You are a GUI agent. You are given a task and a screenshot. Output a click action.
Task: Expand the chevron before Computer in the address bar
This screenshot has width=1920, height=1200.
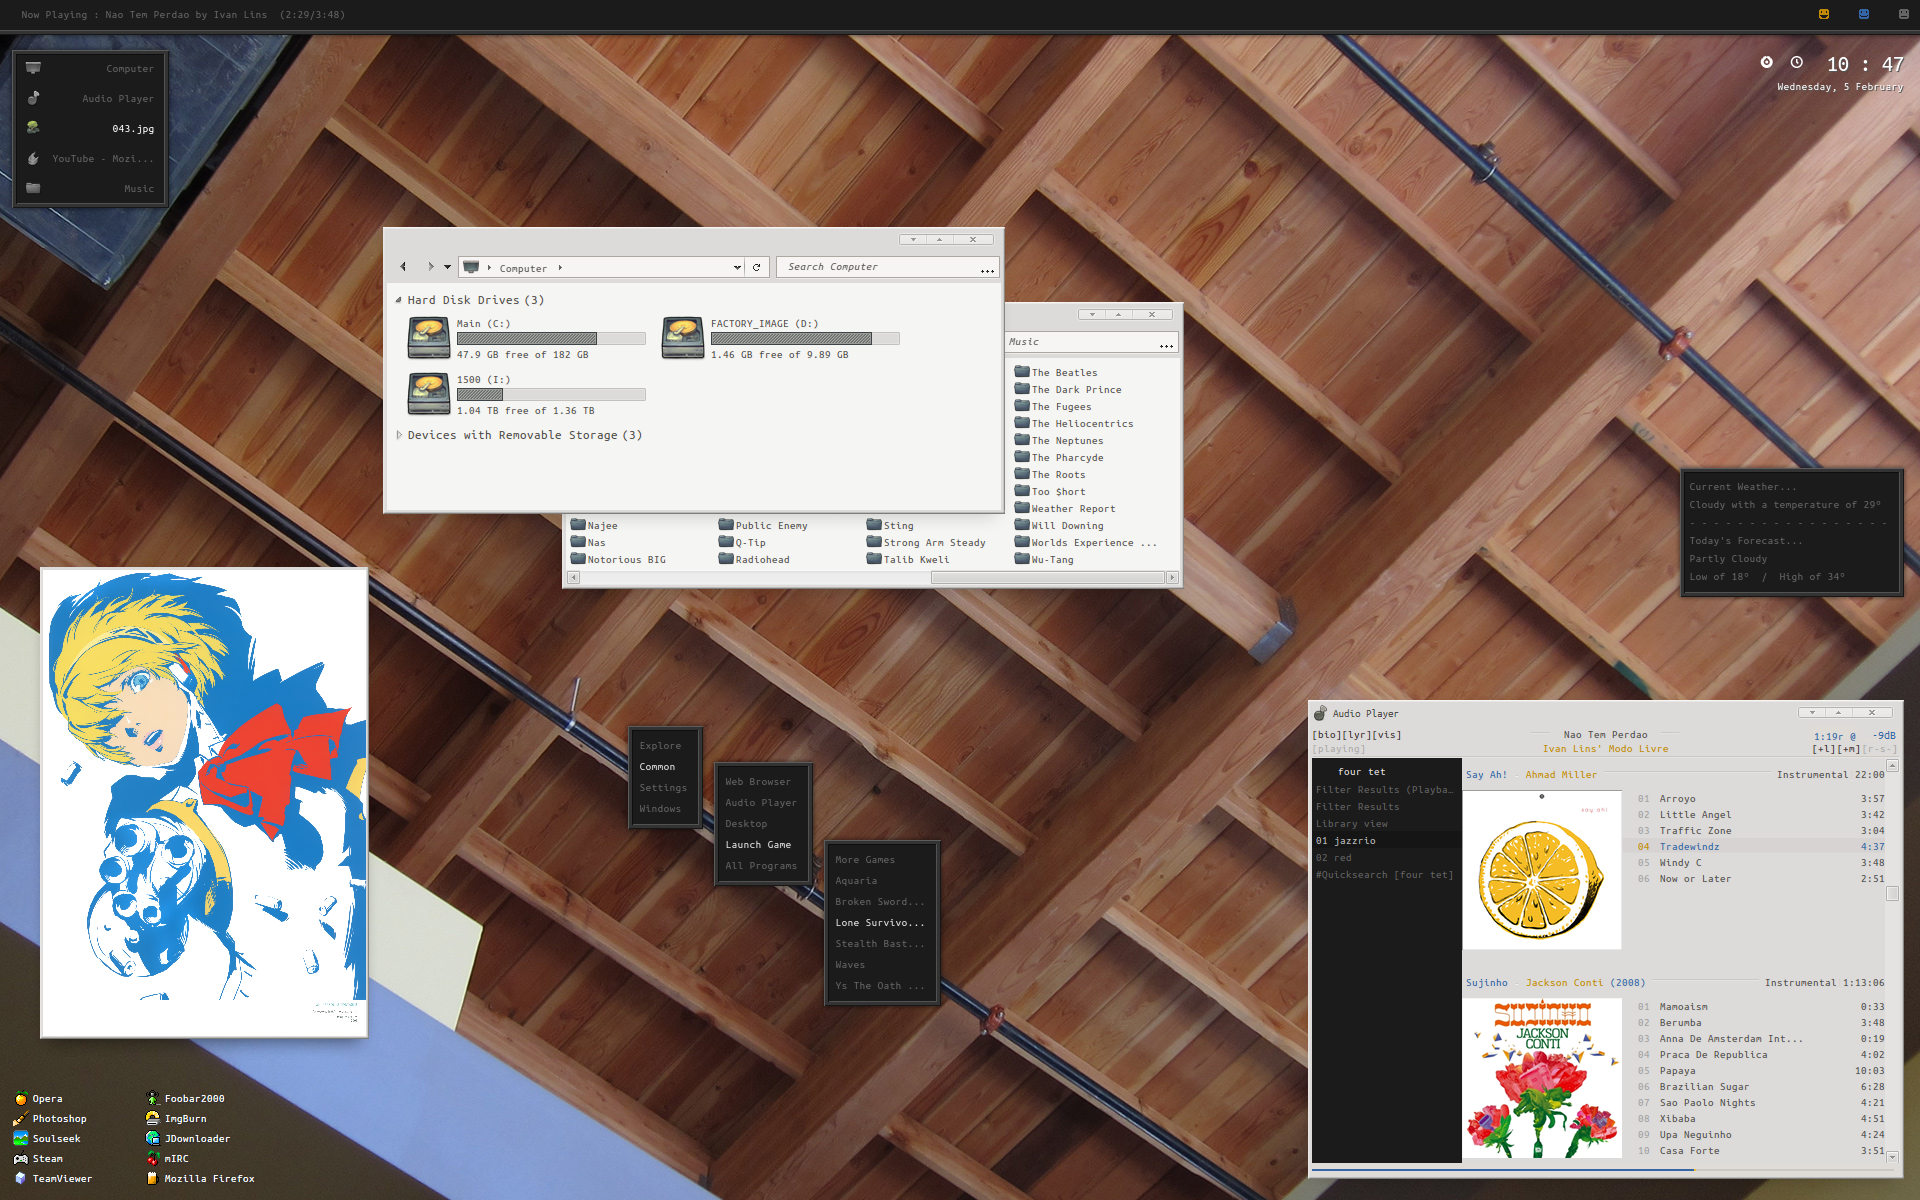pyautogui.click(x=489, y=268)
